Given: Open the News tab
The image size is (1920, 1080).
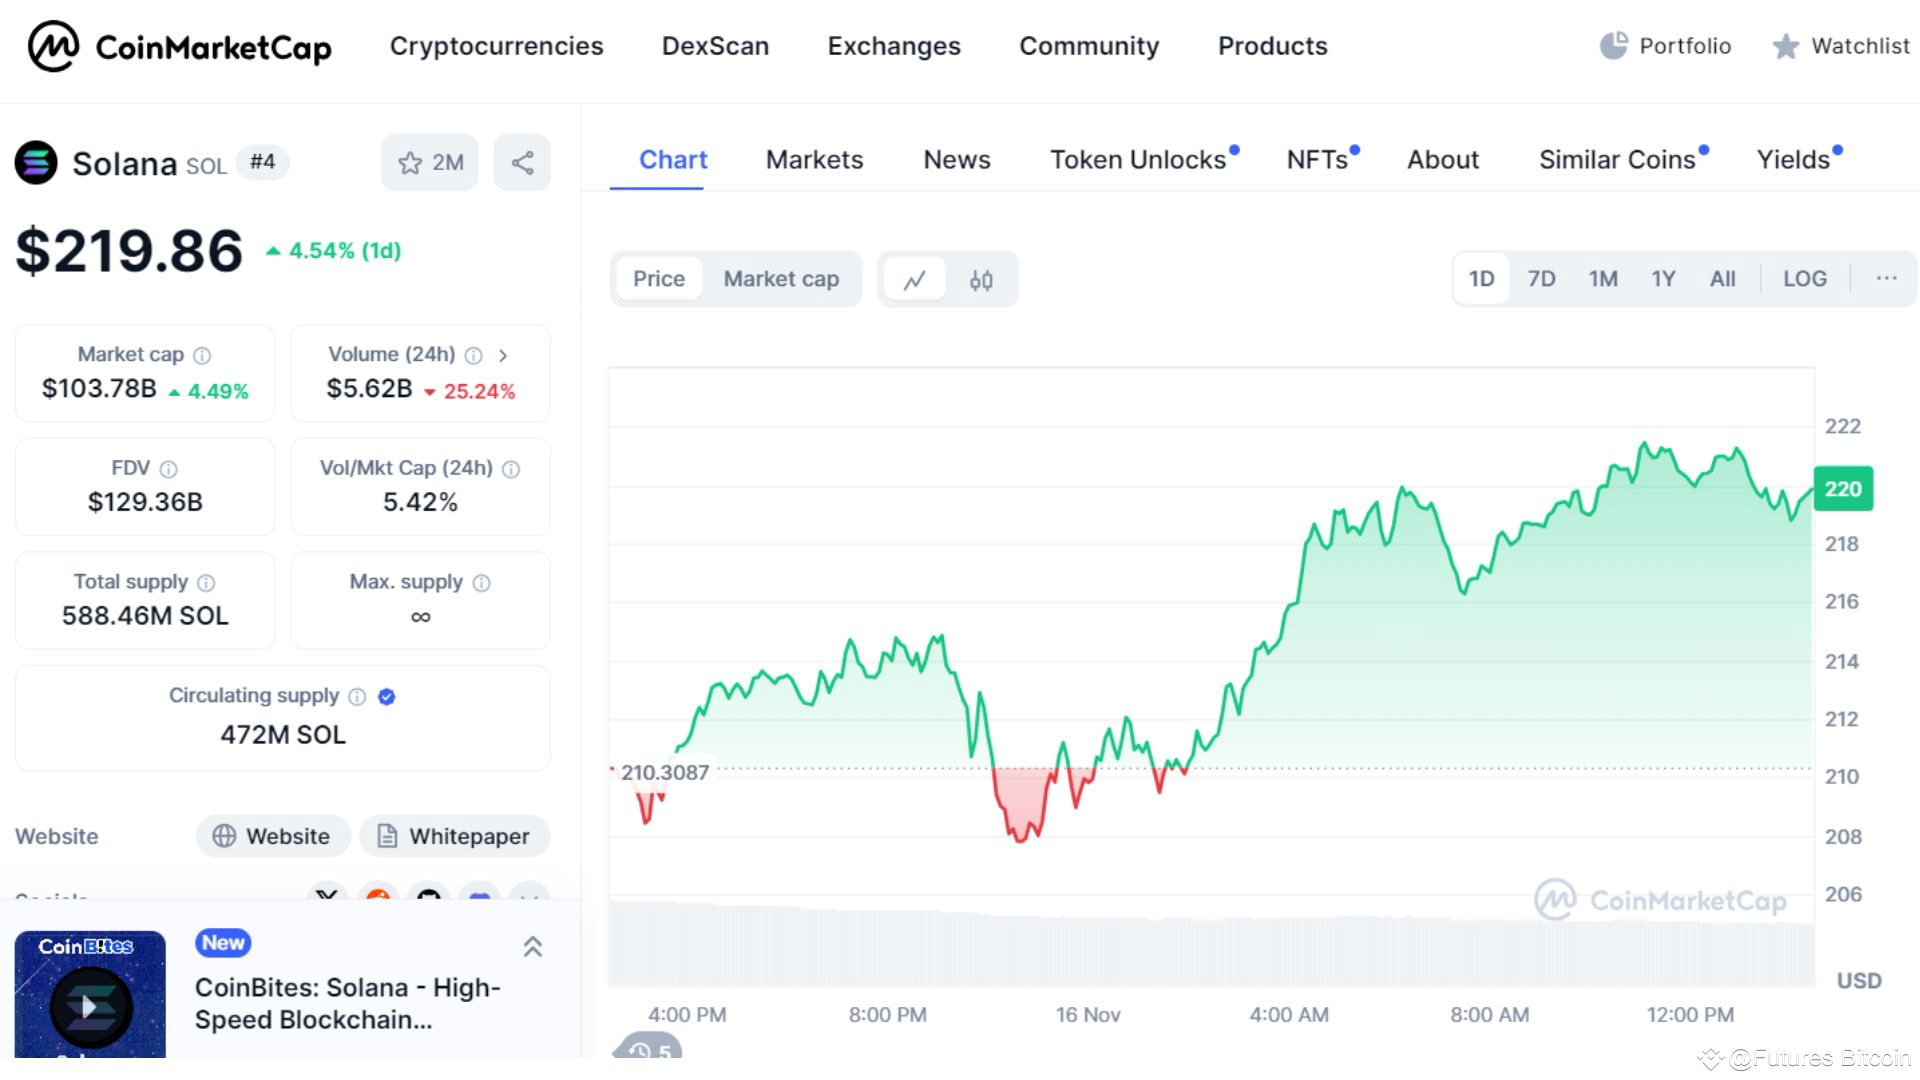Looking at the screenshot, I should (x=957, y=160).
